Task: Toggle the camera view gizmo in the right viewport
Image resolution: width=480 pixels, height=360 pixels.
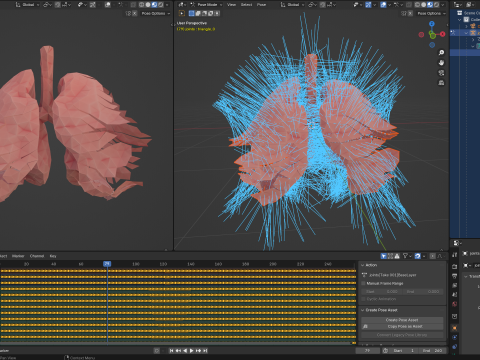Action: (441, 73)
